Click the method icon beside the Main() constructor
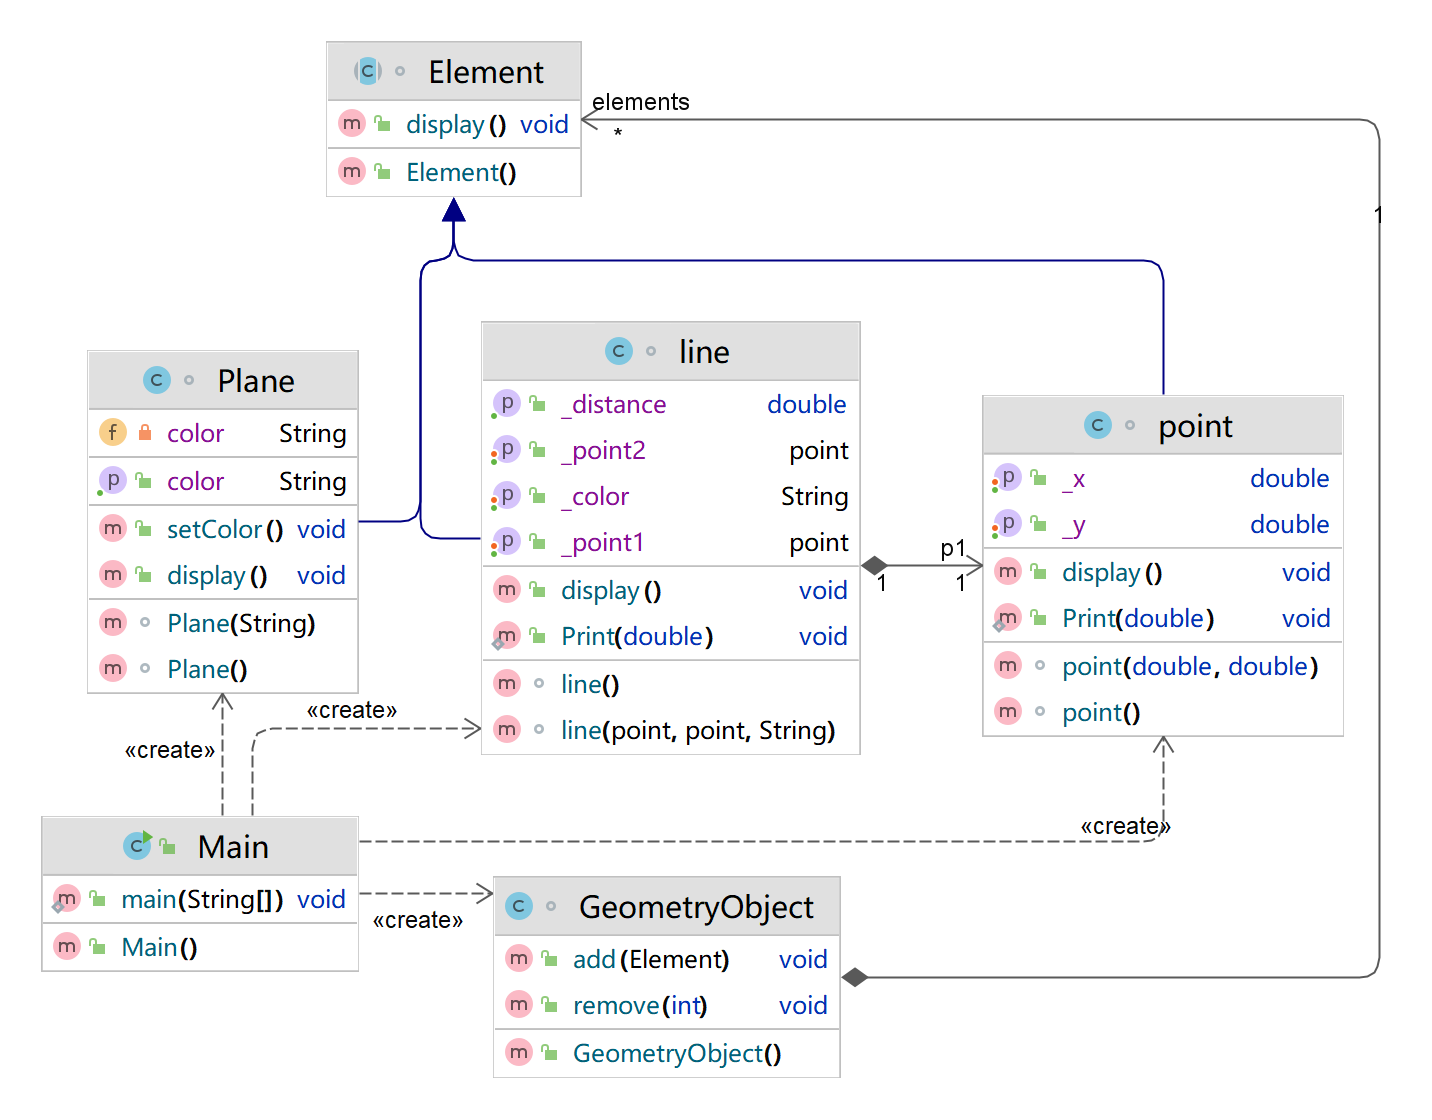 tap(66, 947)
